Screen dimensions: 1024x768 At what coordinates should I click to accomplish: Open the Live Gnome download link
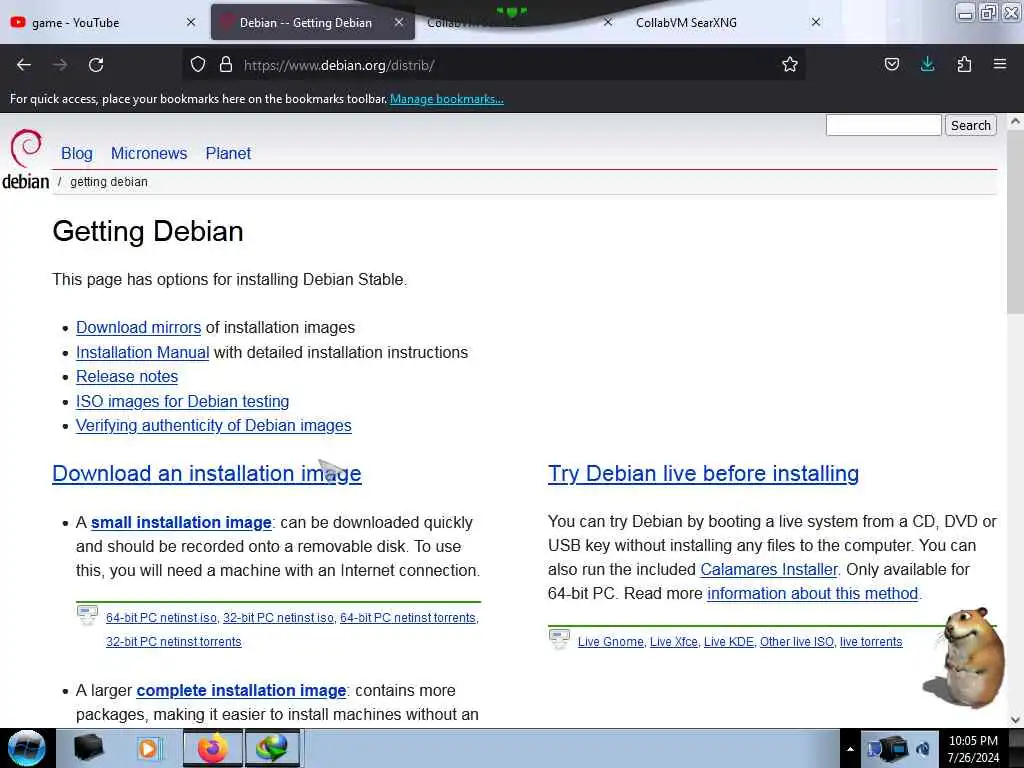[x=611, y=642]
